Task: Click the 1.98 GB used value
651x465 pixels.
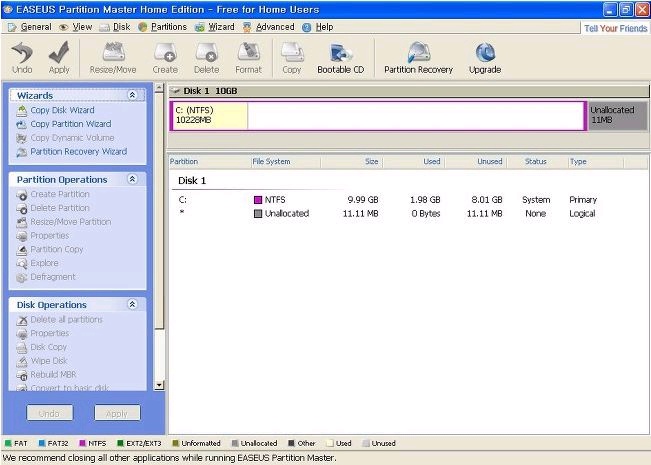Action: (425, 200)
